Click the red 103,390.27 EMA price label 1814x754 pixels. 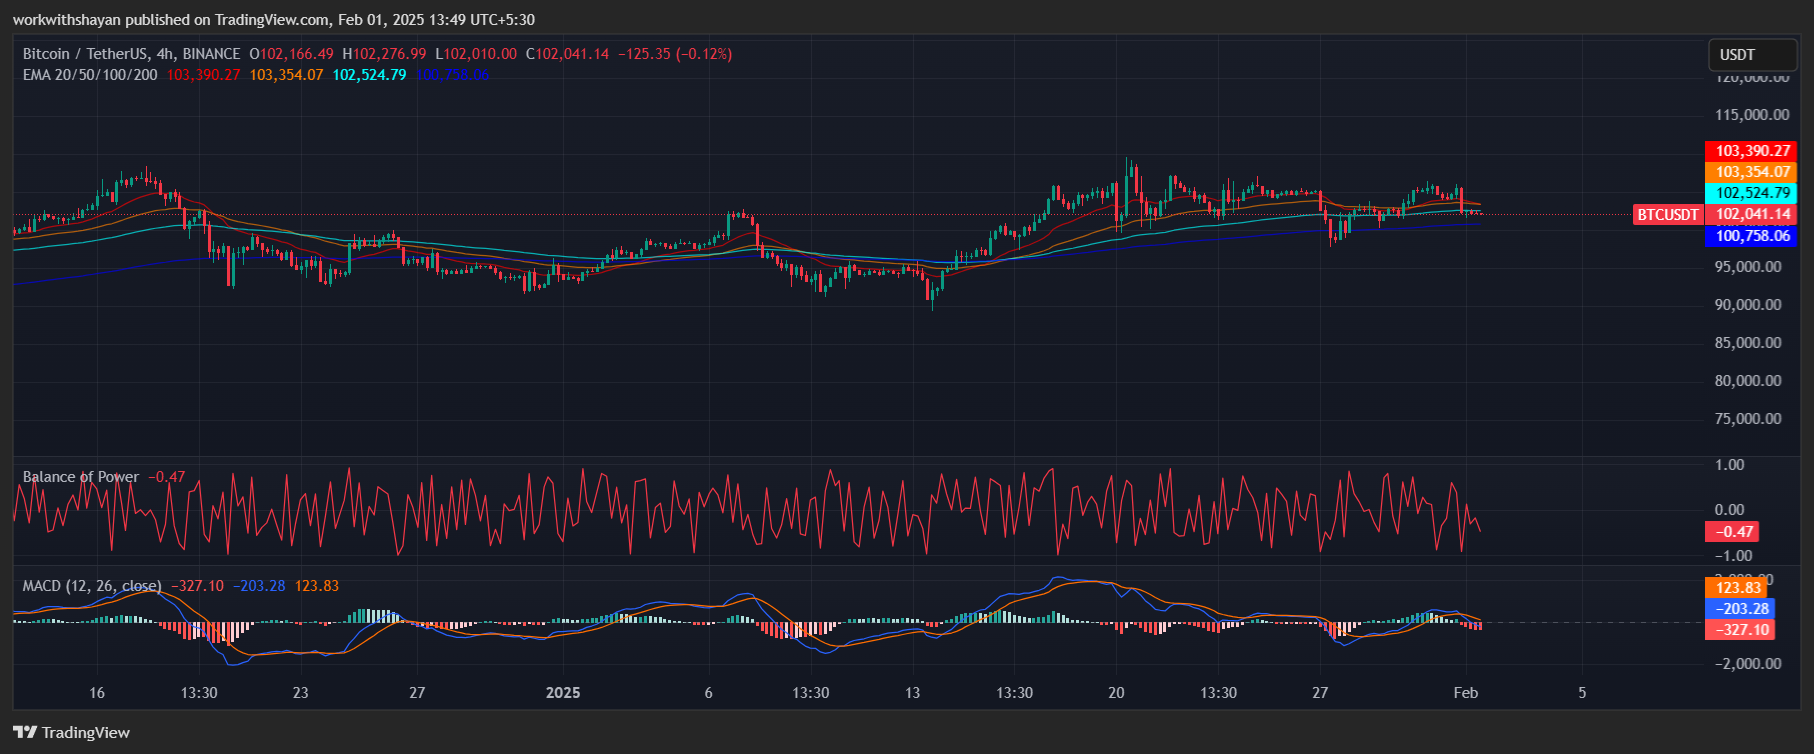[x=1752, y=151]
